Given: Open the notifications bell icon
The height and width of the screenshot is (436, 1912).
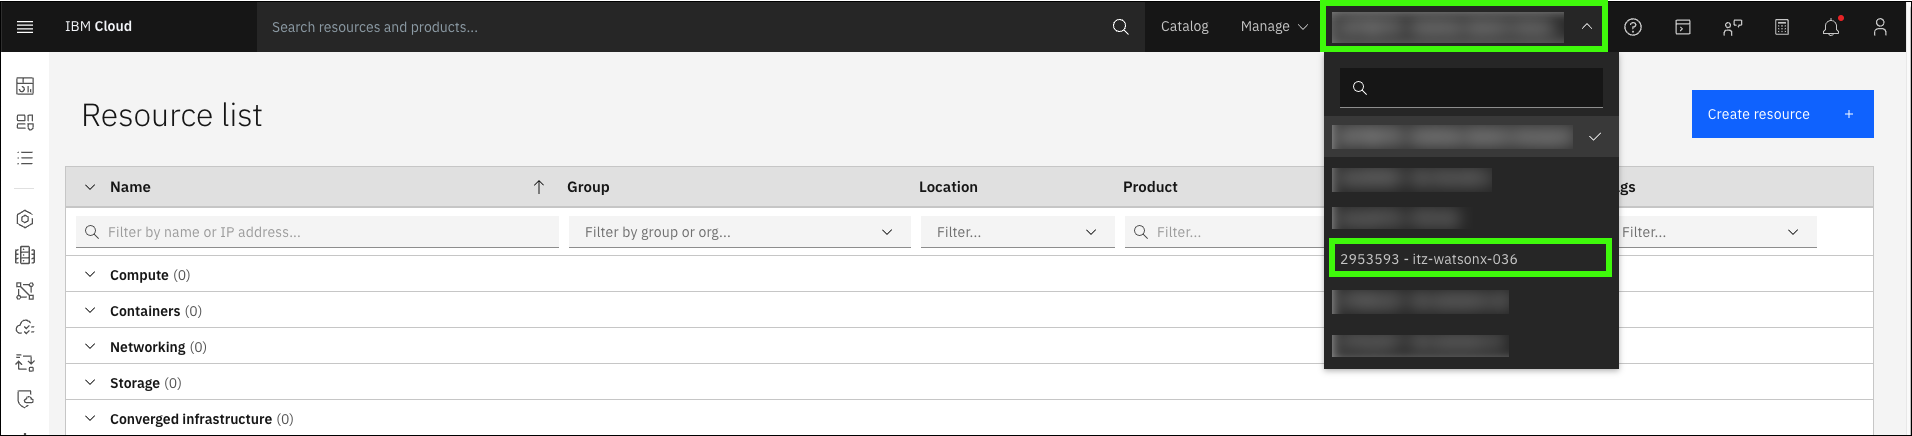Looking at the screenshot, I should (1831, 27).
